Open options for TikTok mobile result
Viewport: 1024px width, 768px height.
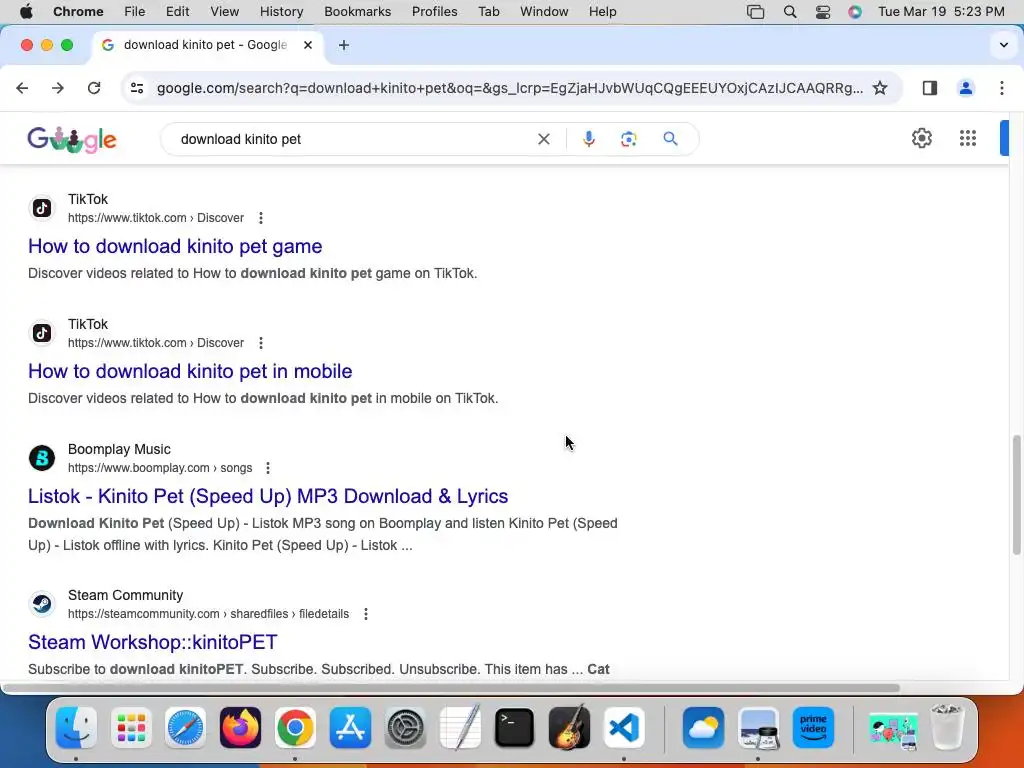point(261,343)
